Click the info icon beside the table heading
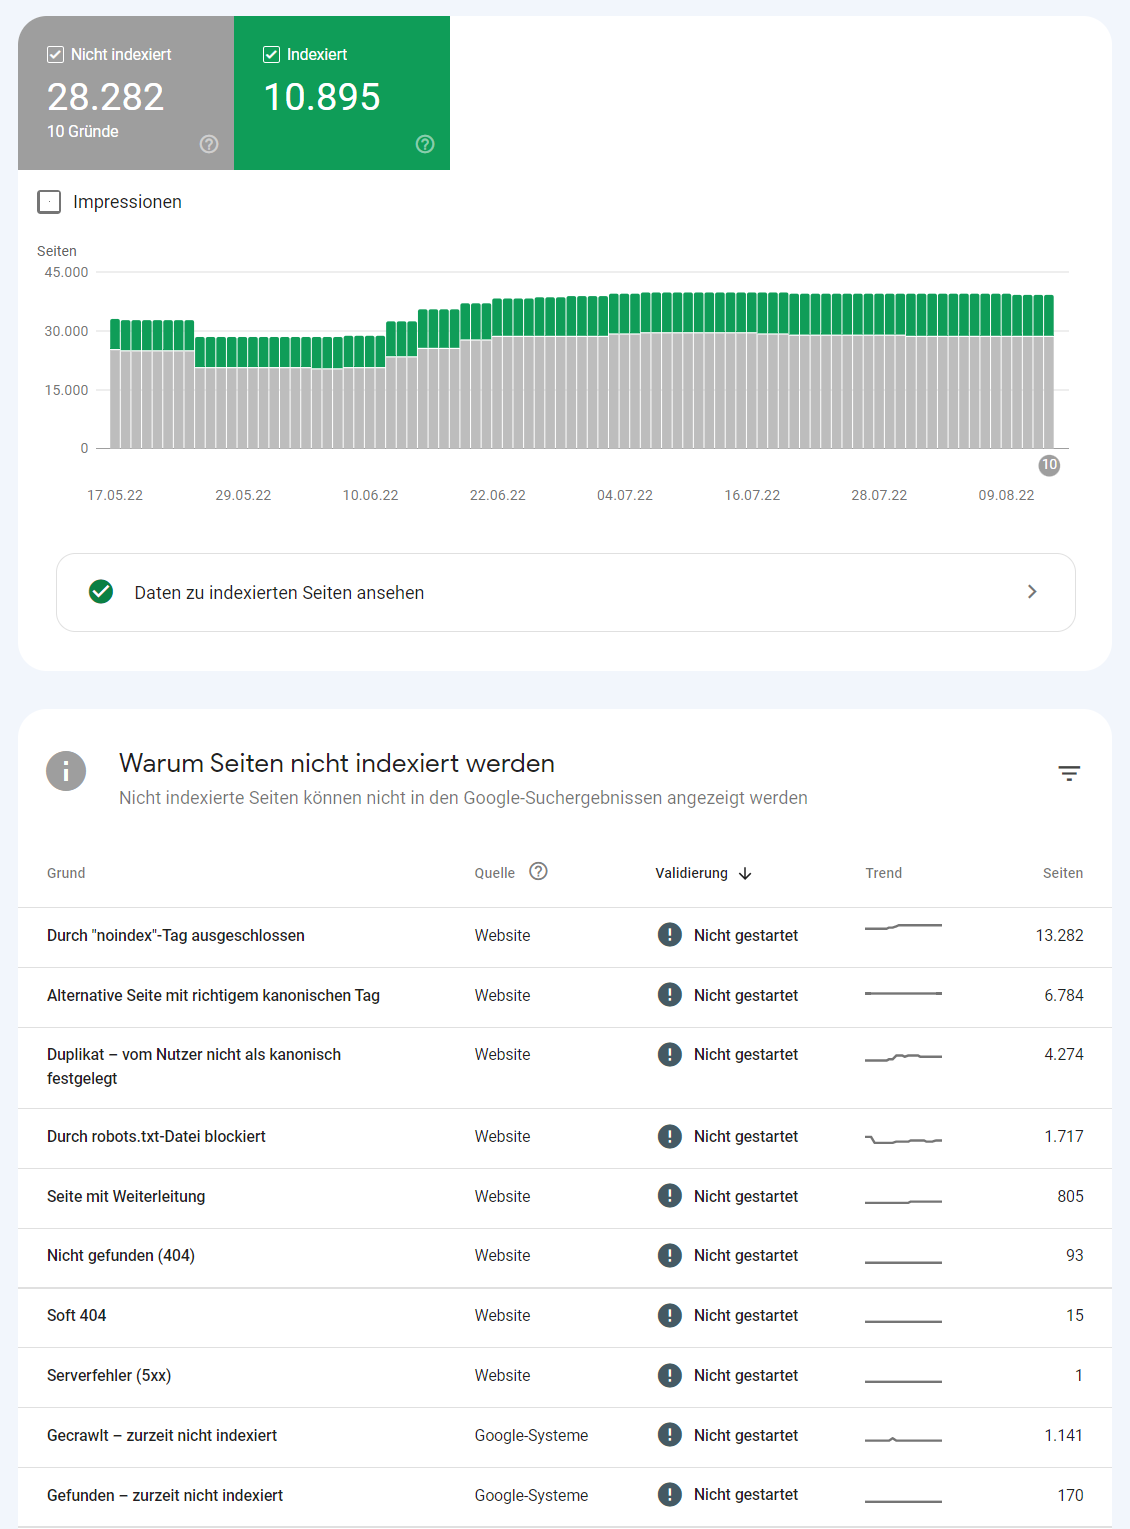 coord(66,771)
